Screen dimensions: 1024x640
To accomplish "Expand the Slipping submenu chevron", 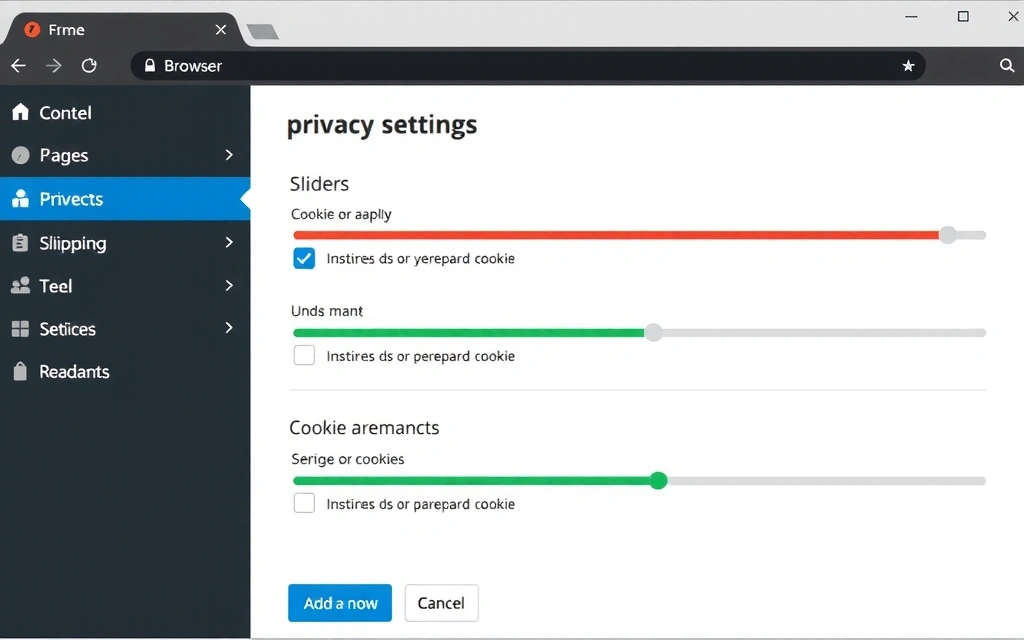I will click(x=229, y=243).
